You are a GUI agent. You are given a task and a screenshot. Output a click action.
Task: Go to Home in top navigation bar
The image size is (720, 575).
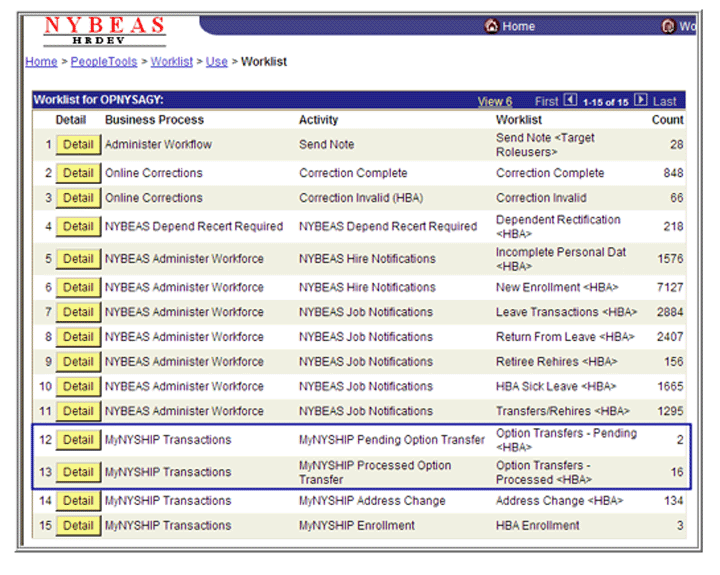pos(510,26)
